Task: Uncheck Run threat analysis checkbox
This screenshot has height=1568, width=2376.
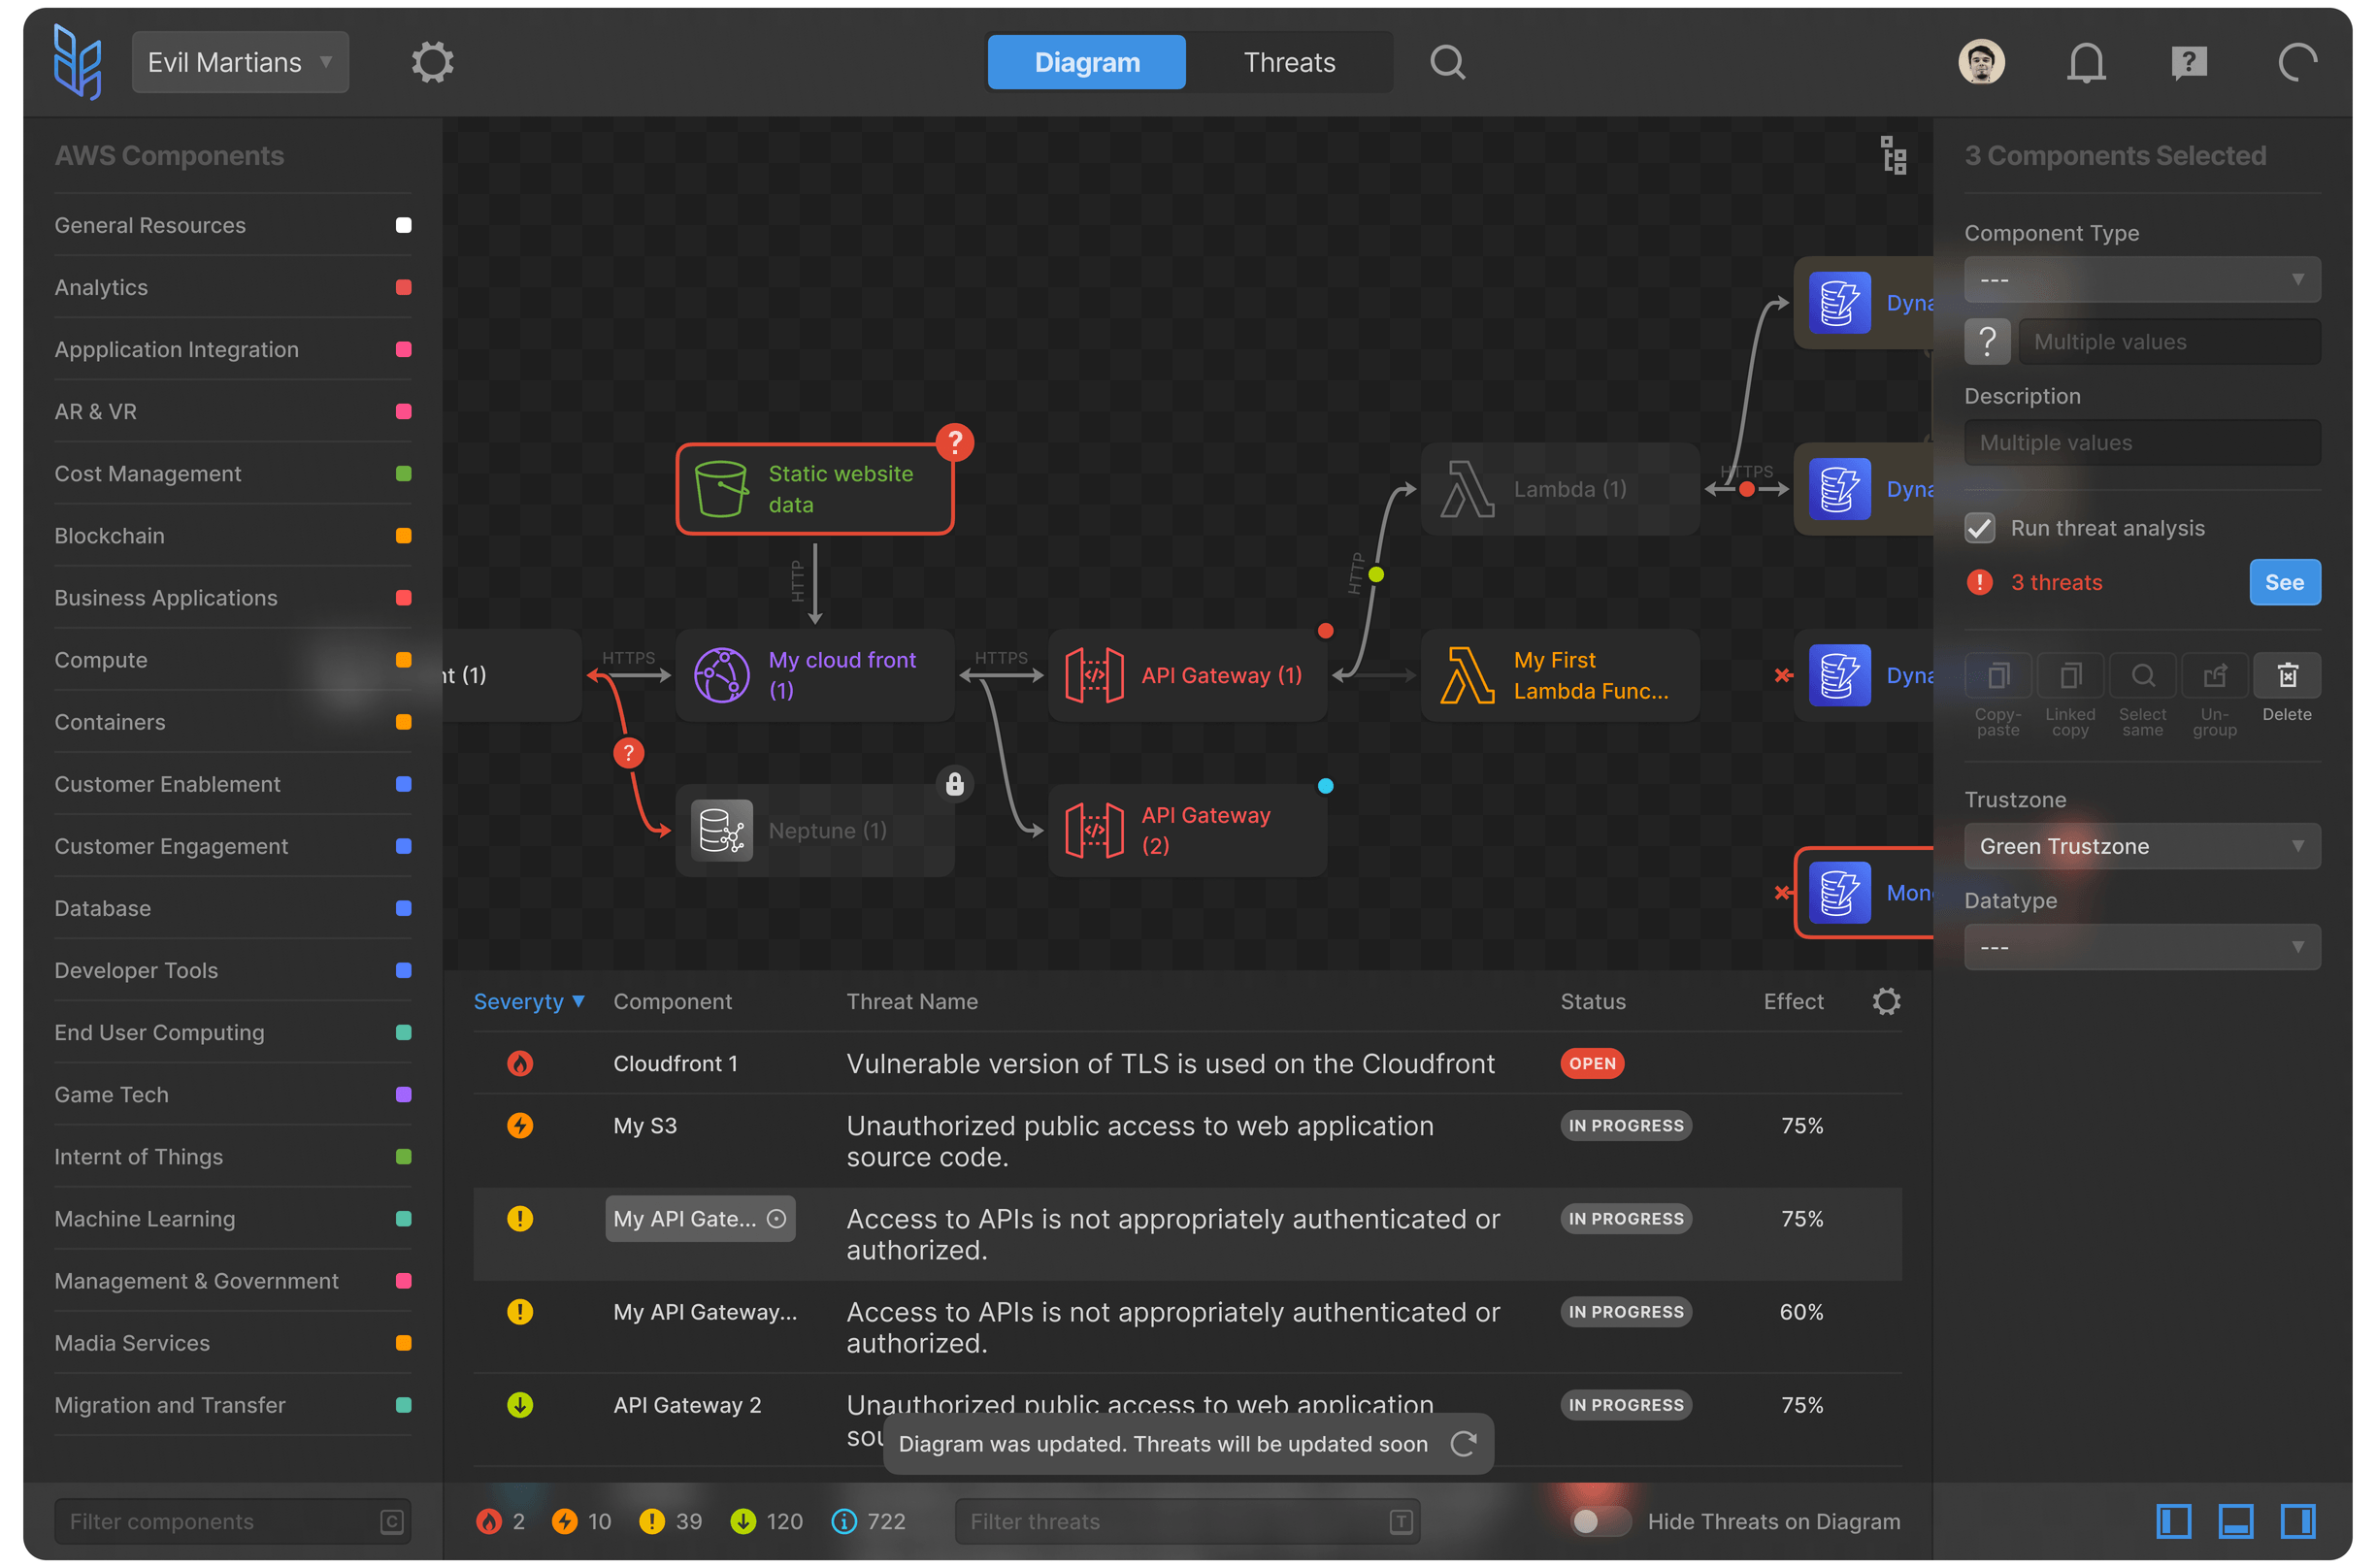Action: tap(1979, 528)
